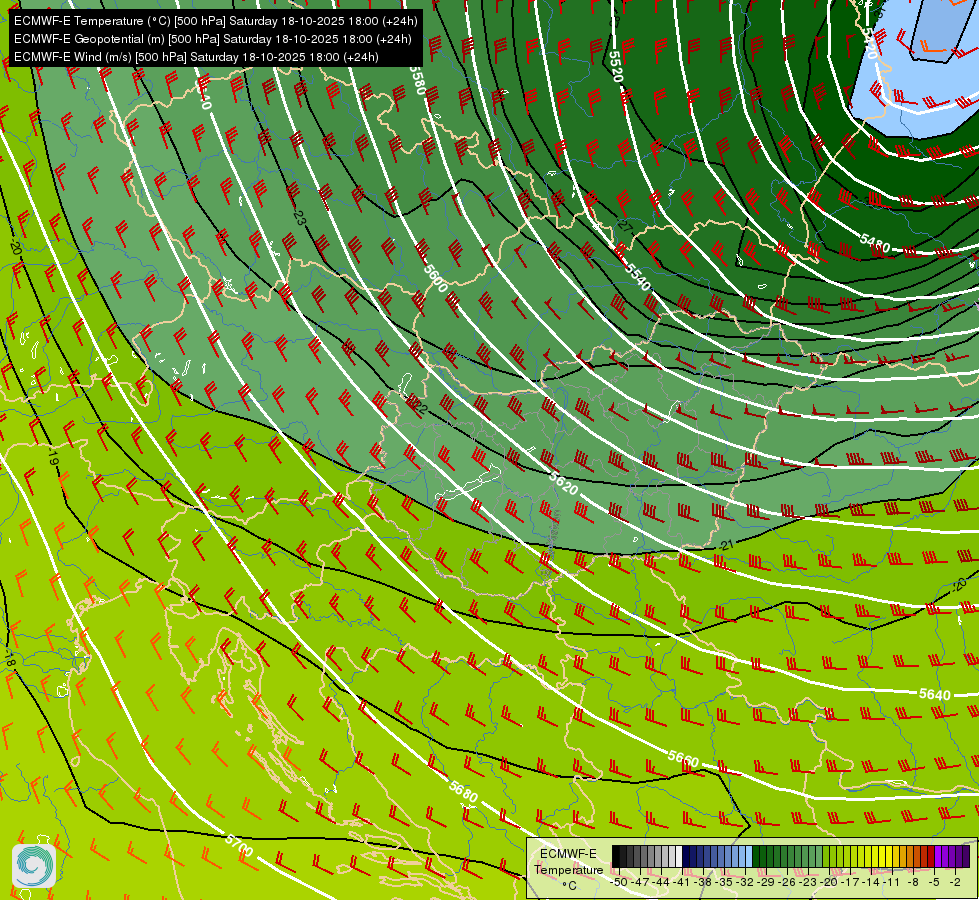Click the -23 isotherm label on the map
This screenshot has height=900, width=979.
299,218
